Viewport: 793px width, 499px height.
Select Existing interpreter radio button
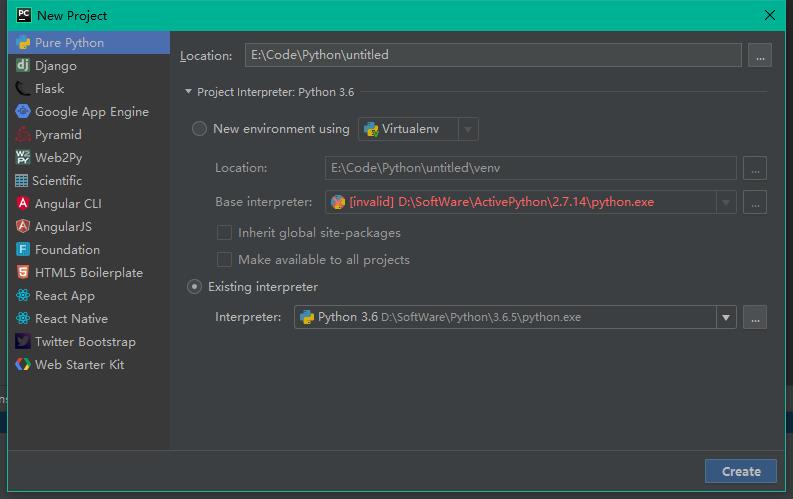click(195, 287)
